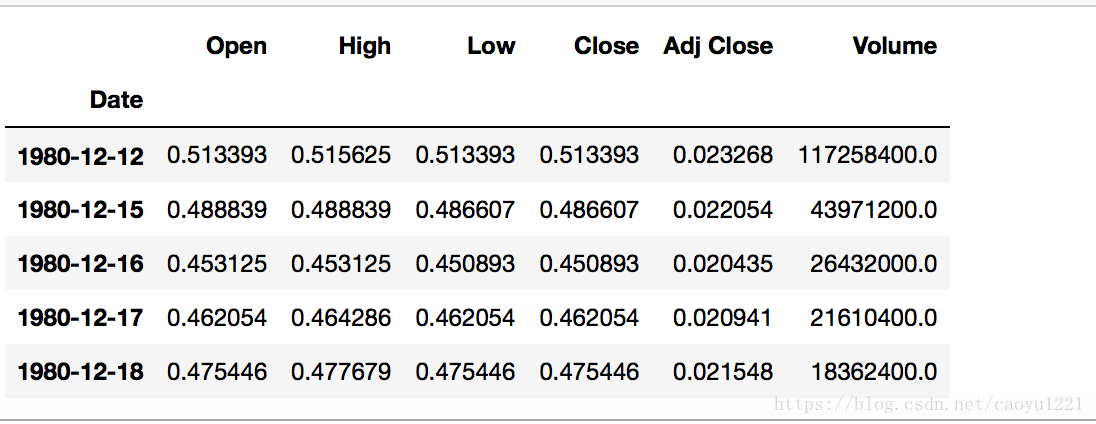Image resolution: width=1096 pixels, height=424 pixels.
Task: Click the Open column header
Action: pos(236,46)
